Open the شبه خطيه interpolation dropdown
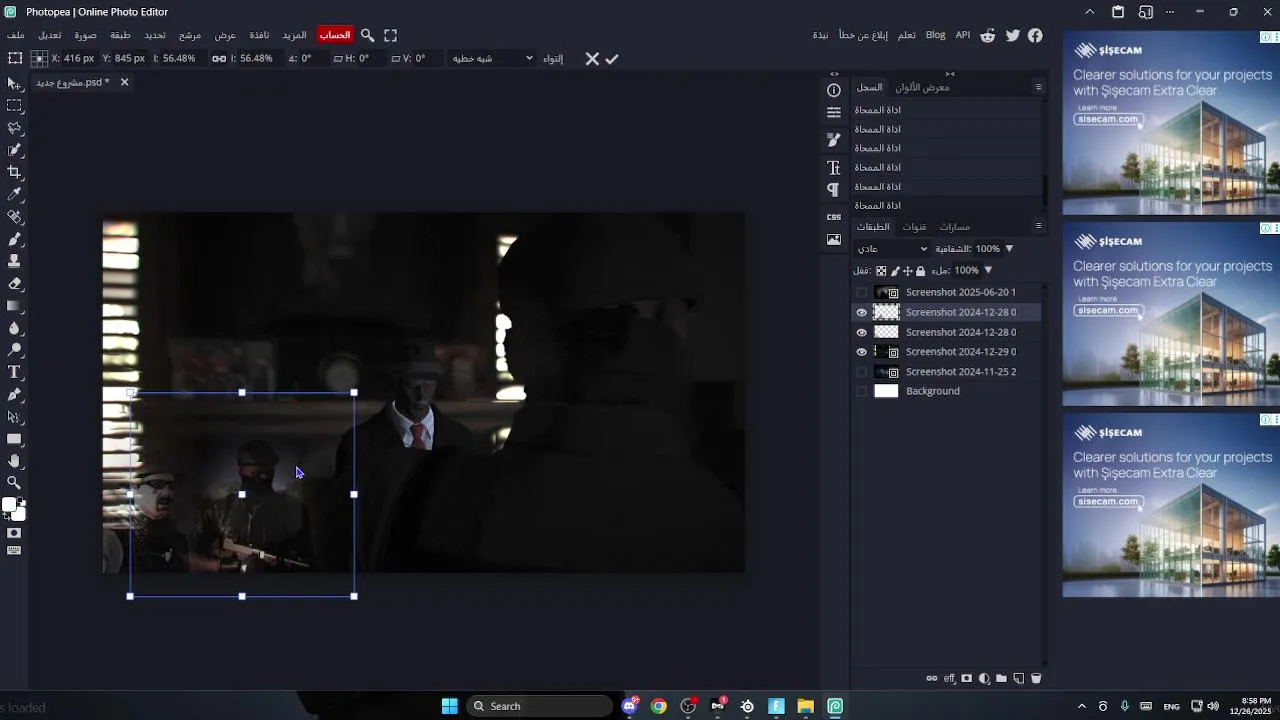The height and width of the screenshot is (720, 1280). pos(492,59)
